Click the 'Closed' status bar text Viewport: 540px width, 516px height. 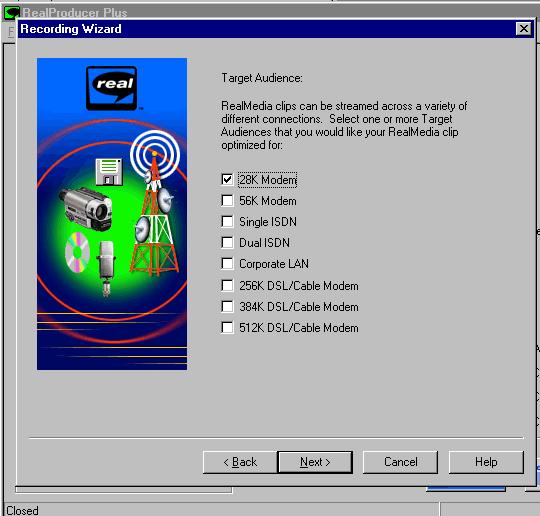point(22,510)
